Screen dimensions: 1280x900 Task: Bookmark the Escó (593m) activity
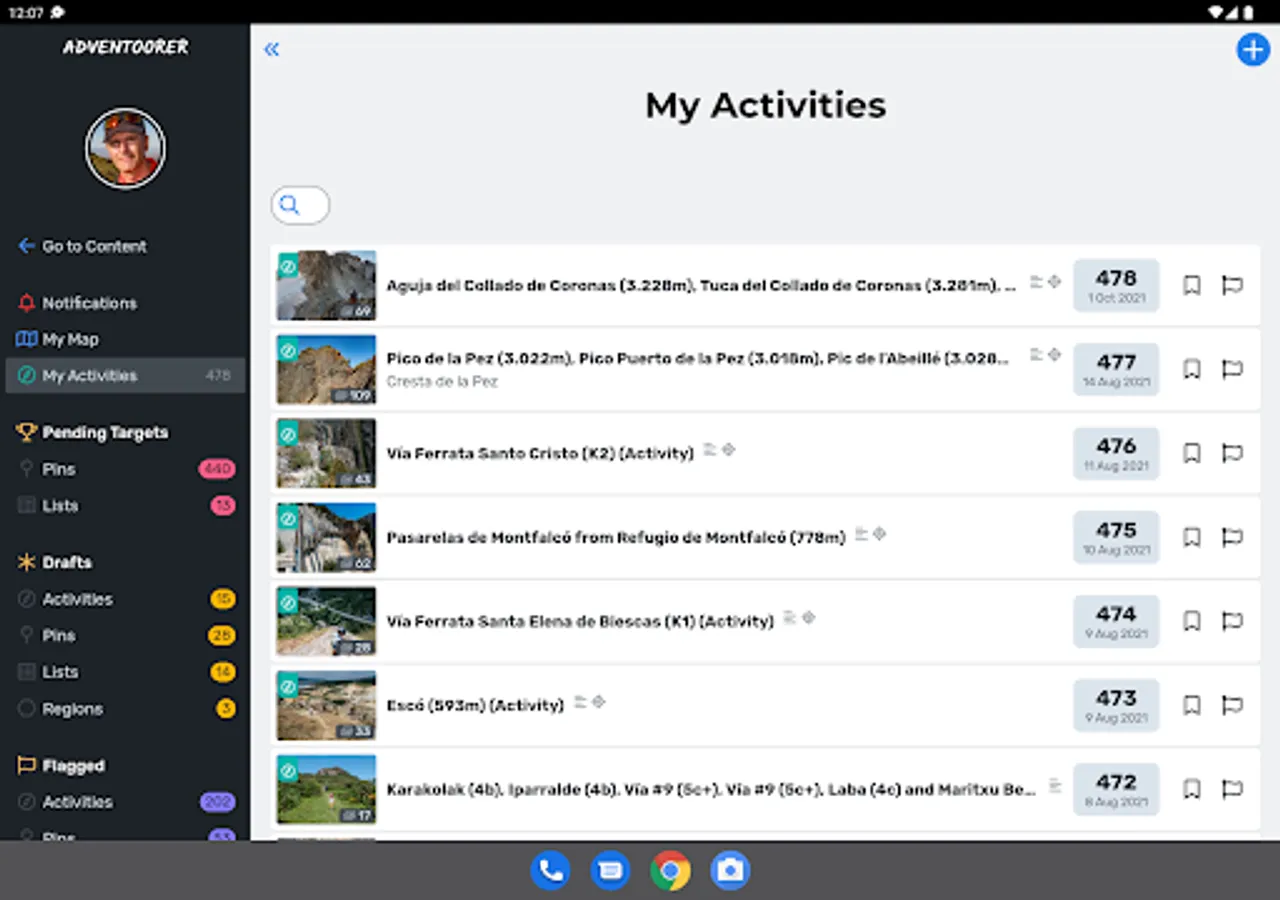coord(1192,705)
